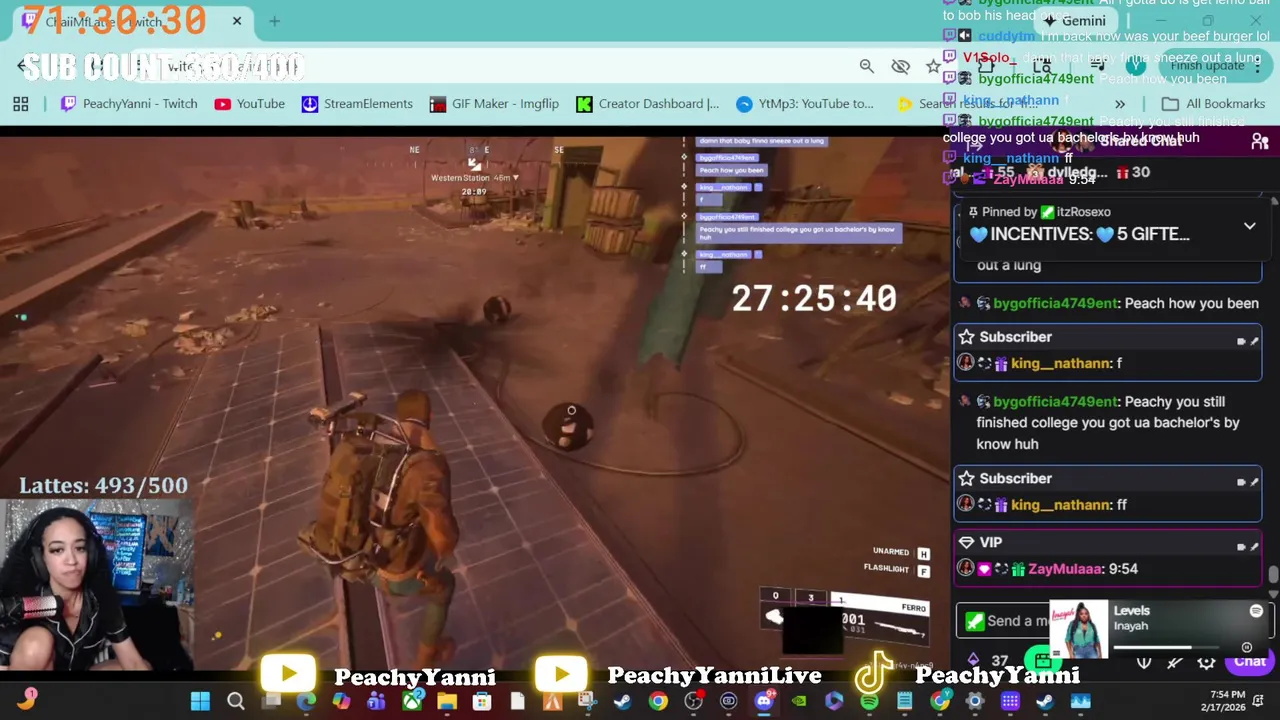Screen dimensions: 1280x720
Task: Open the apps grid on bookmarks bar
Action: click(20, 104)
